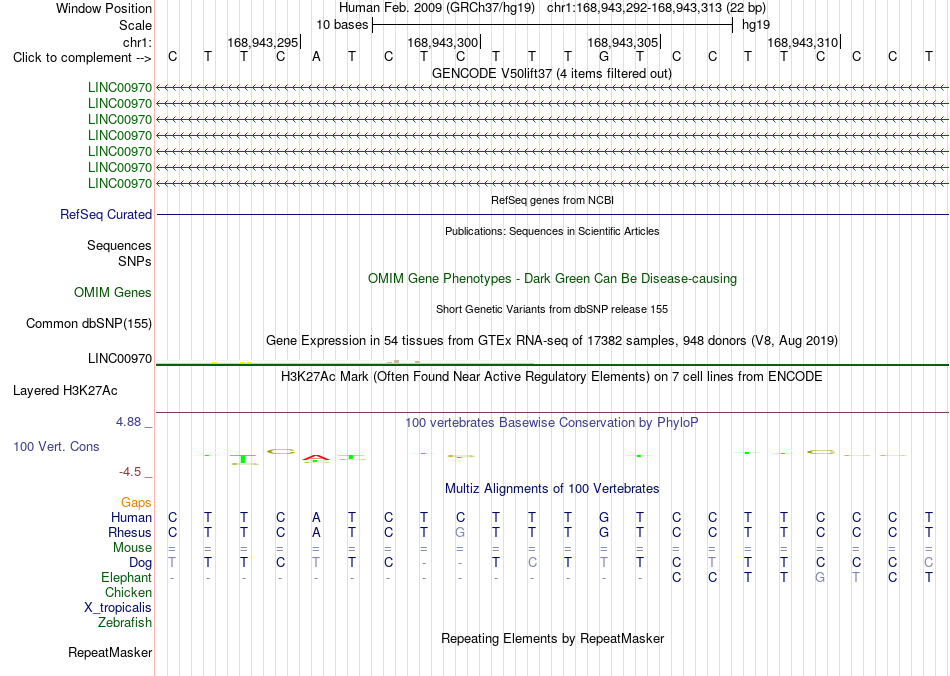Open the 'Repeating Elements by RepeatMasker' title
This screenshot has height=676, width=950.
tap(553, 638)
